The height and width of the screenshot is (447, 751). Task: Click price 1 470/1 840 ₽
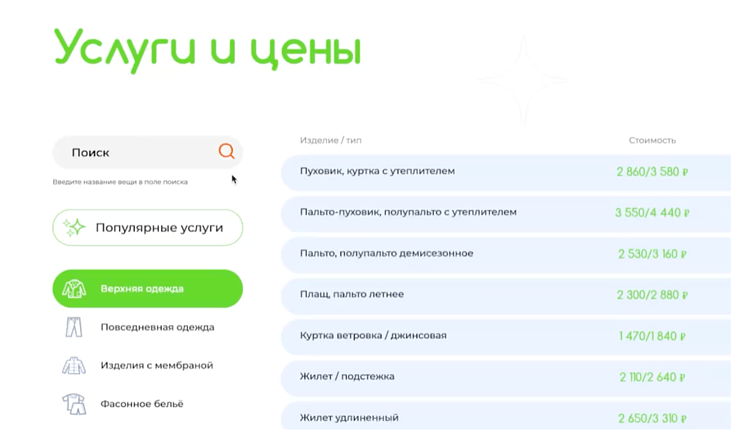point(652,336)
